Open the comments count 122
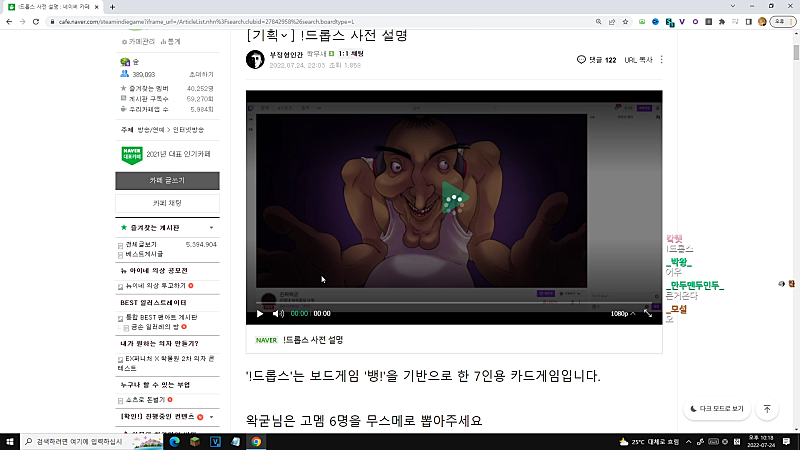The image size is (800, 450). pos(596,60)
